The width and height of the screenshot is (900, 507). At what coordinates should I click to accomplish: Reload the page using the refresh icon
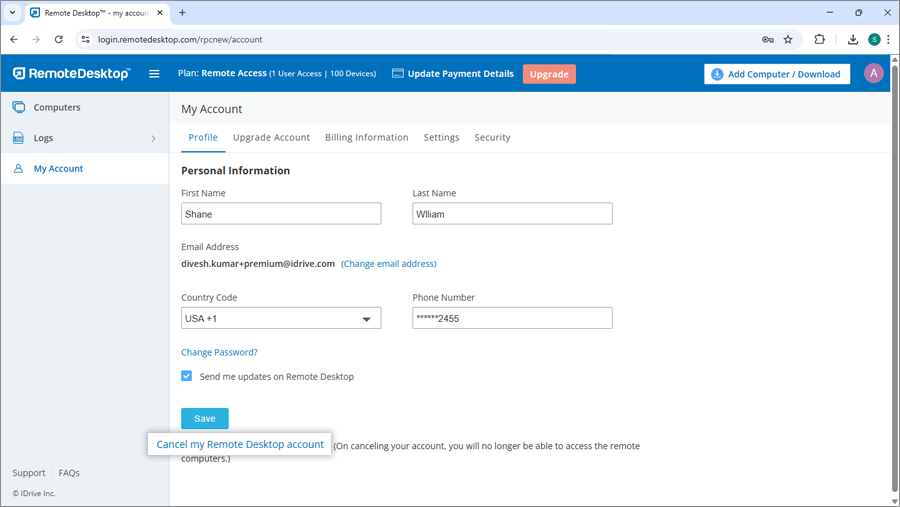tap(59, 40)
